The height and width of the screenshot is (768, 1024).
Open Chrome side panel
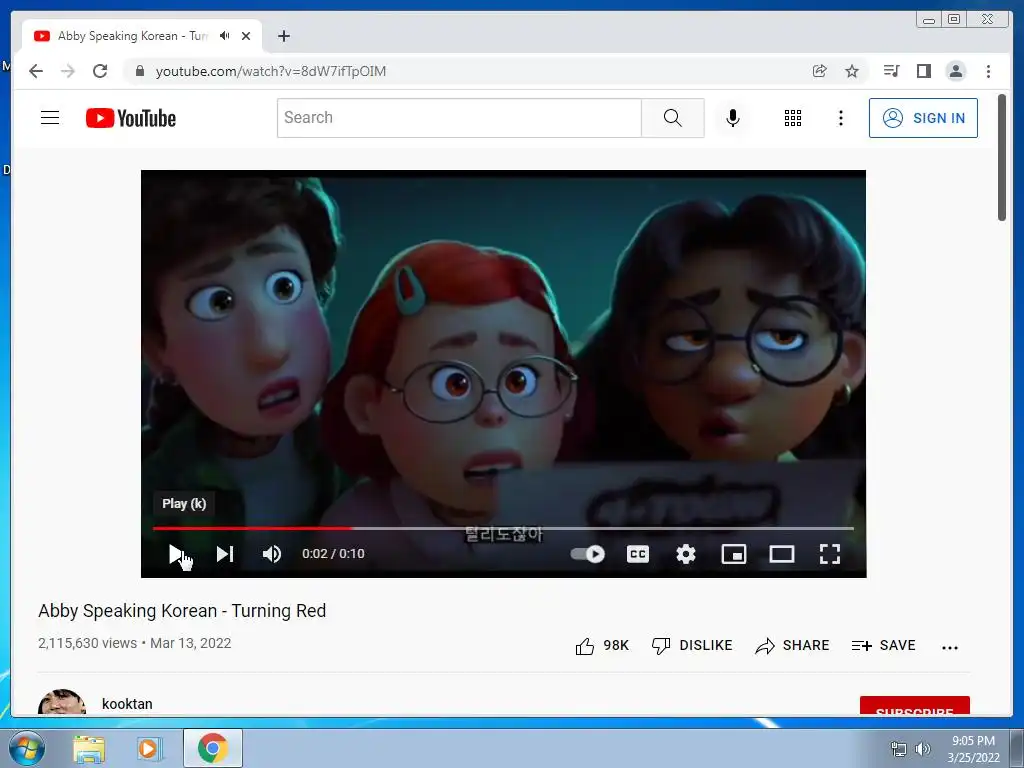(923, 71)
